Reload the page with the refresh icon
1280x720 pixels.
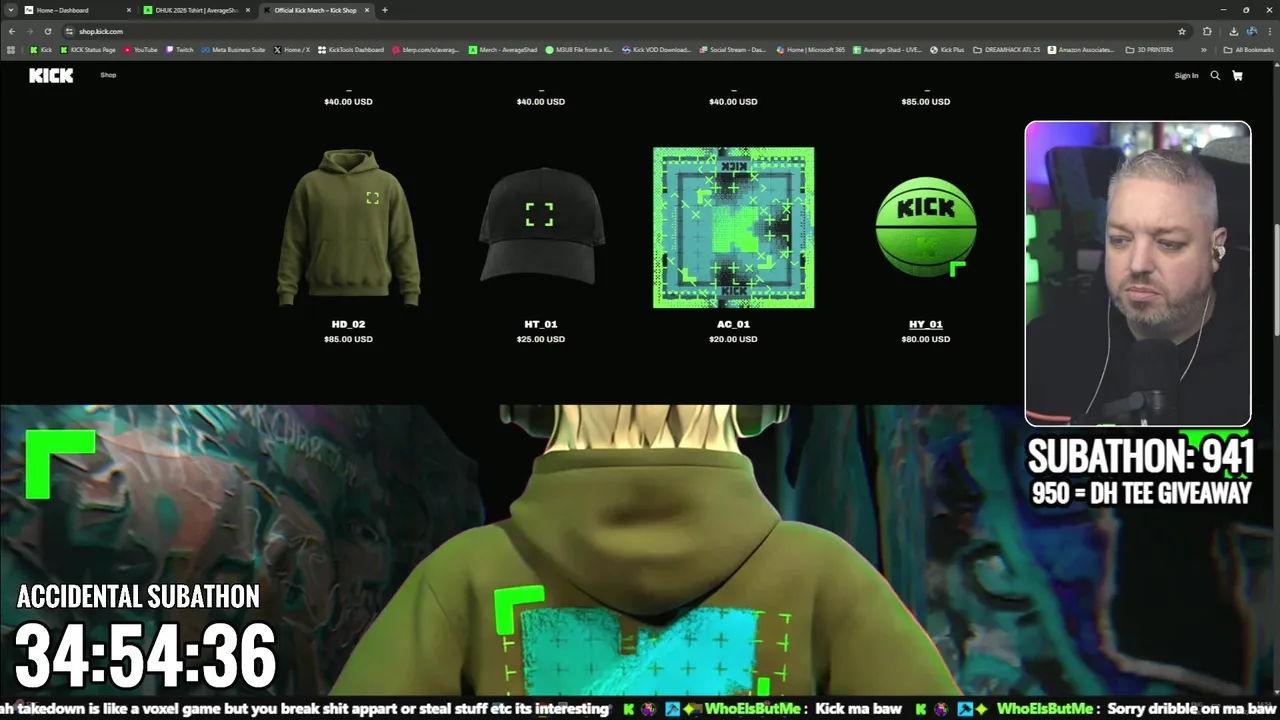coord(47,31)
